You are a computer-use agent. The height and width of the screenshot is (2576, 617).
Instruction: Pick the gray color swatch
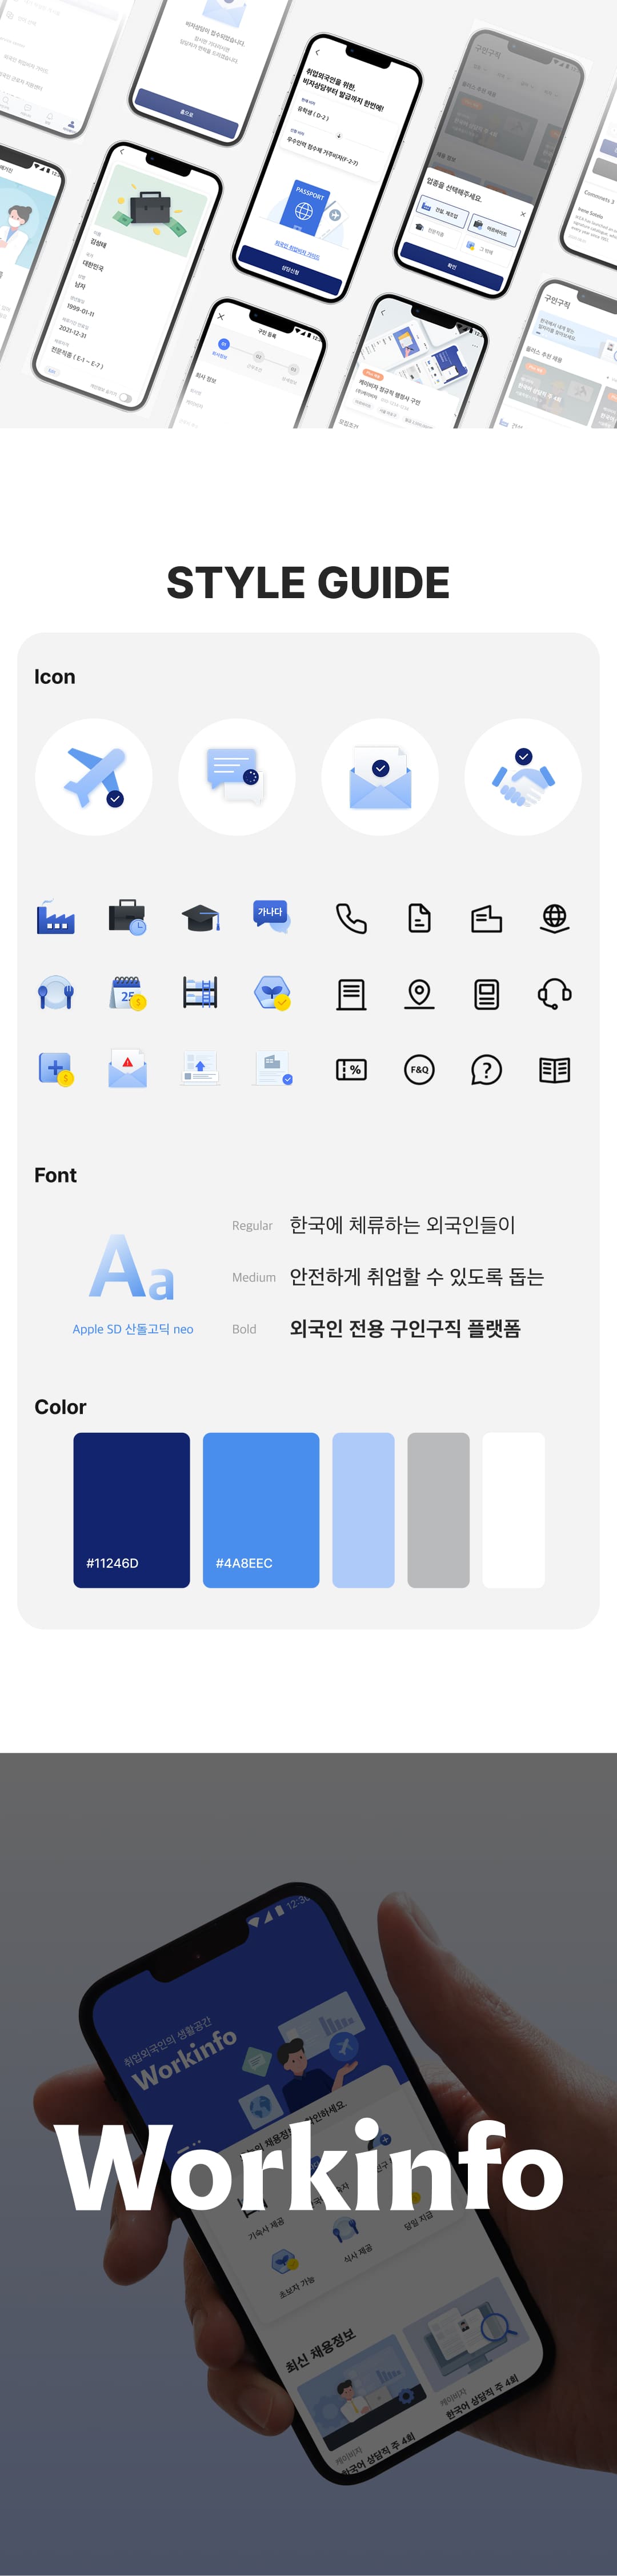click(438, 1510)
